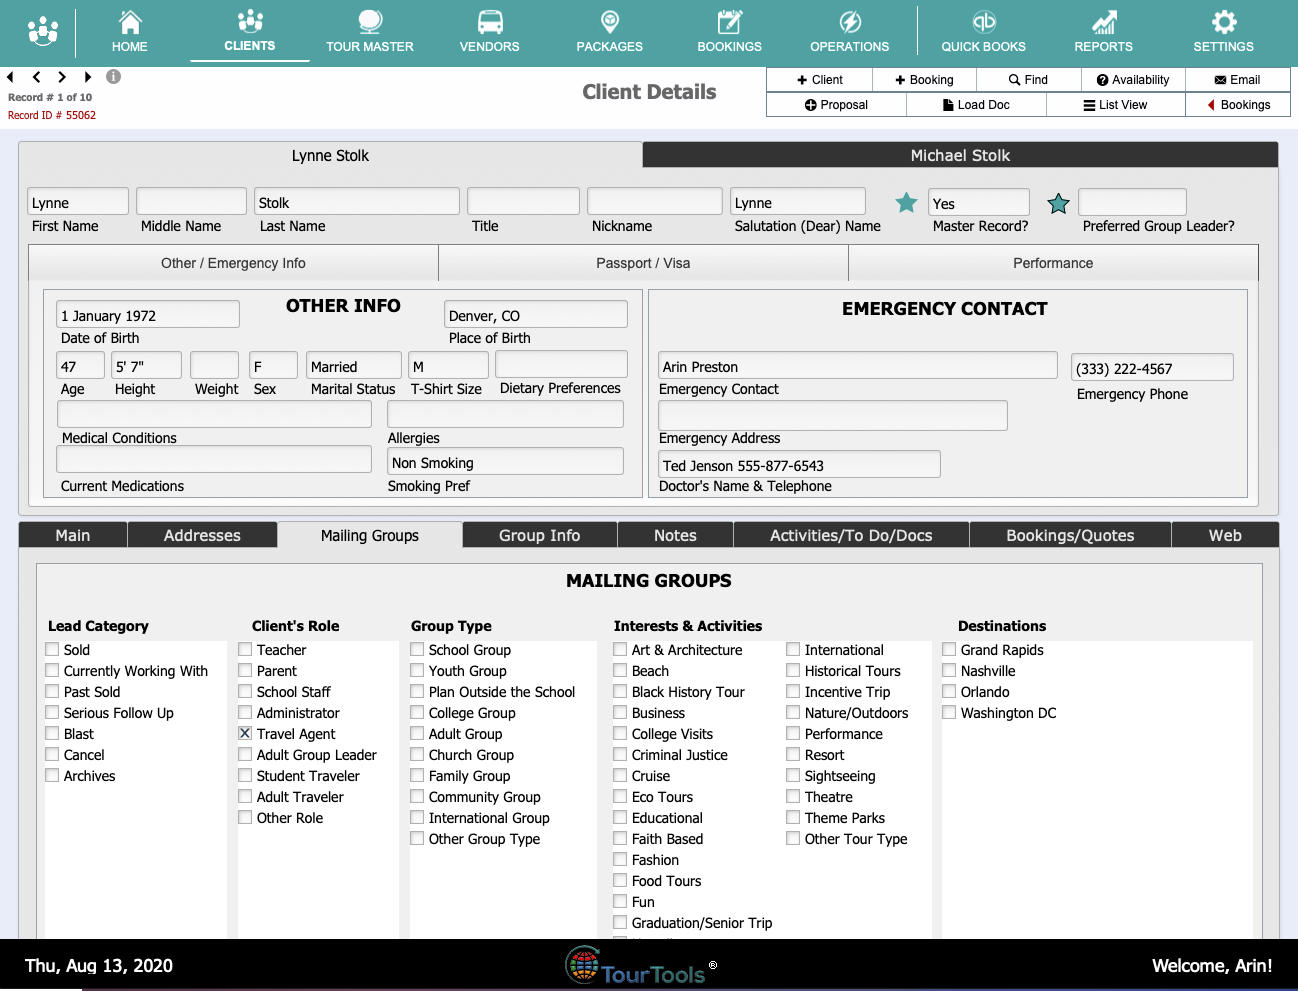Go to Vendors bus icon
Screen dimensions: 1298x991
pos(489,22)
